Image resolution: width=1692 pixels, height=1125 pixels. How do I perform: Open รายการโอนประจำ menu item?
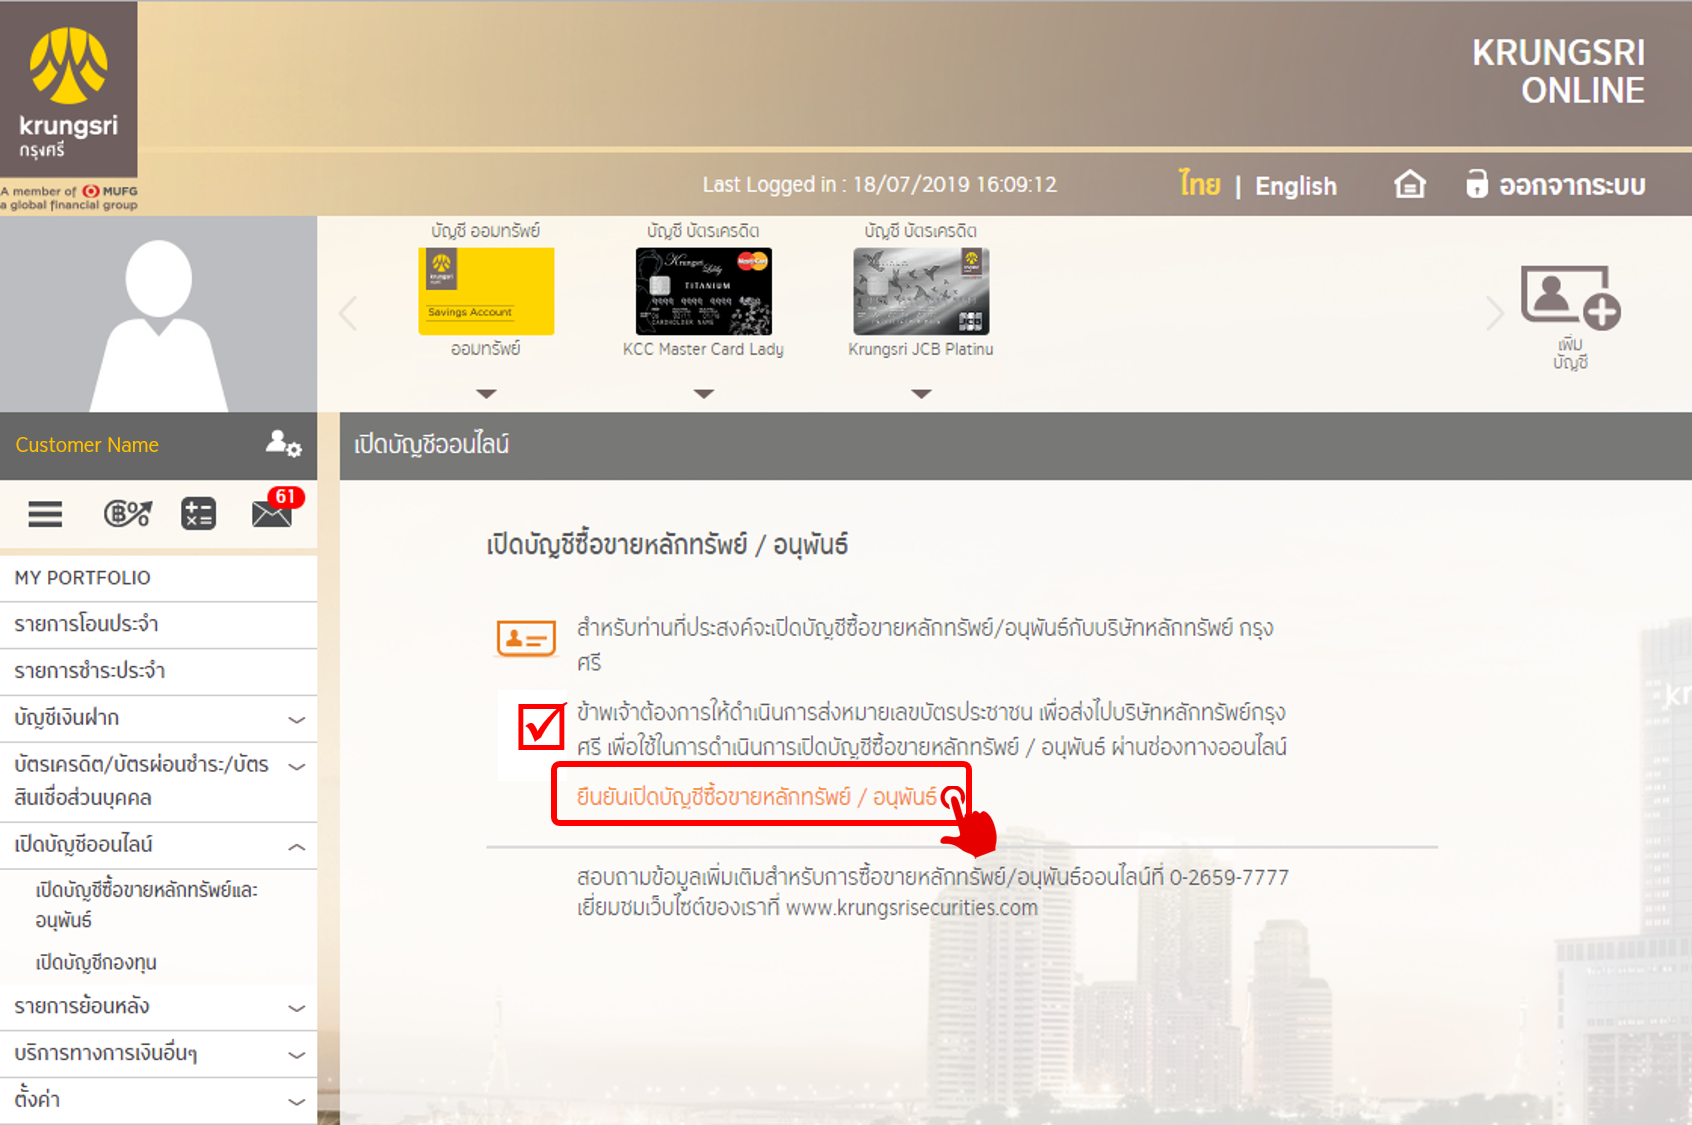click(x=158, y=625)
